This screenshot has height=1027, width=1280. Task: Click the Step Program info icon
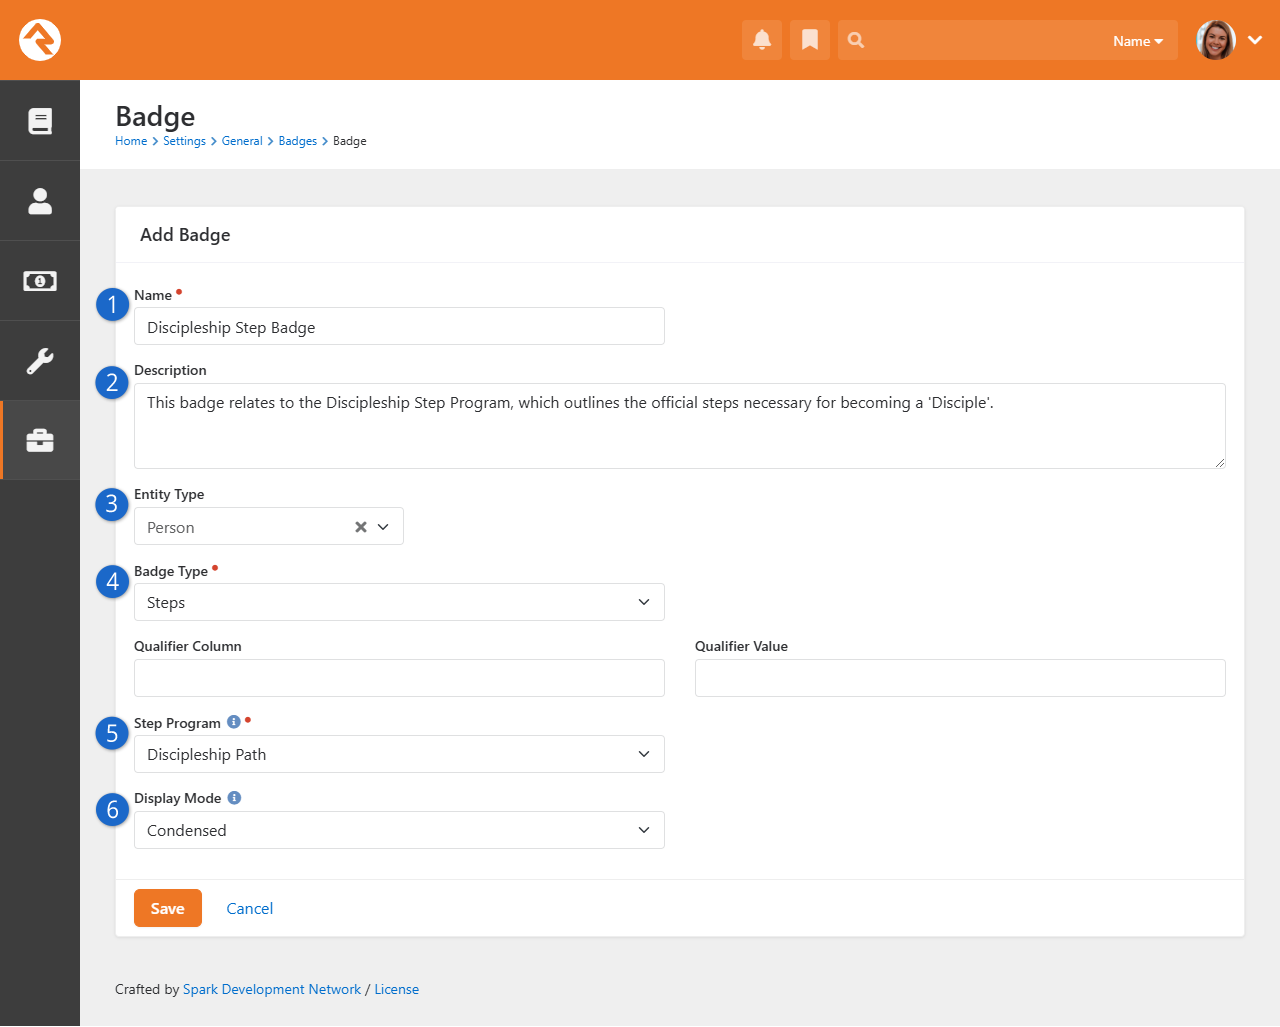pyautogui.click(x=234, y=722)
